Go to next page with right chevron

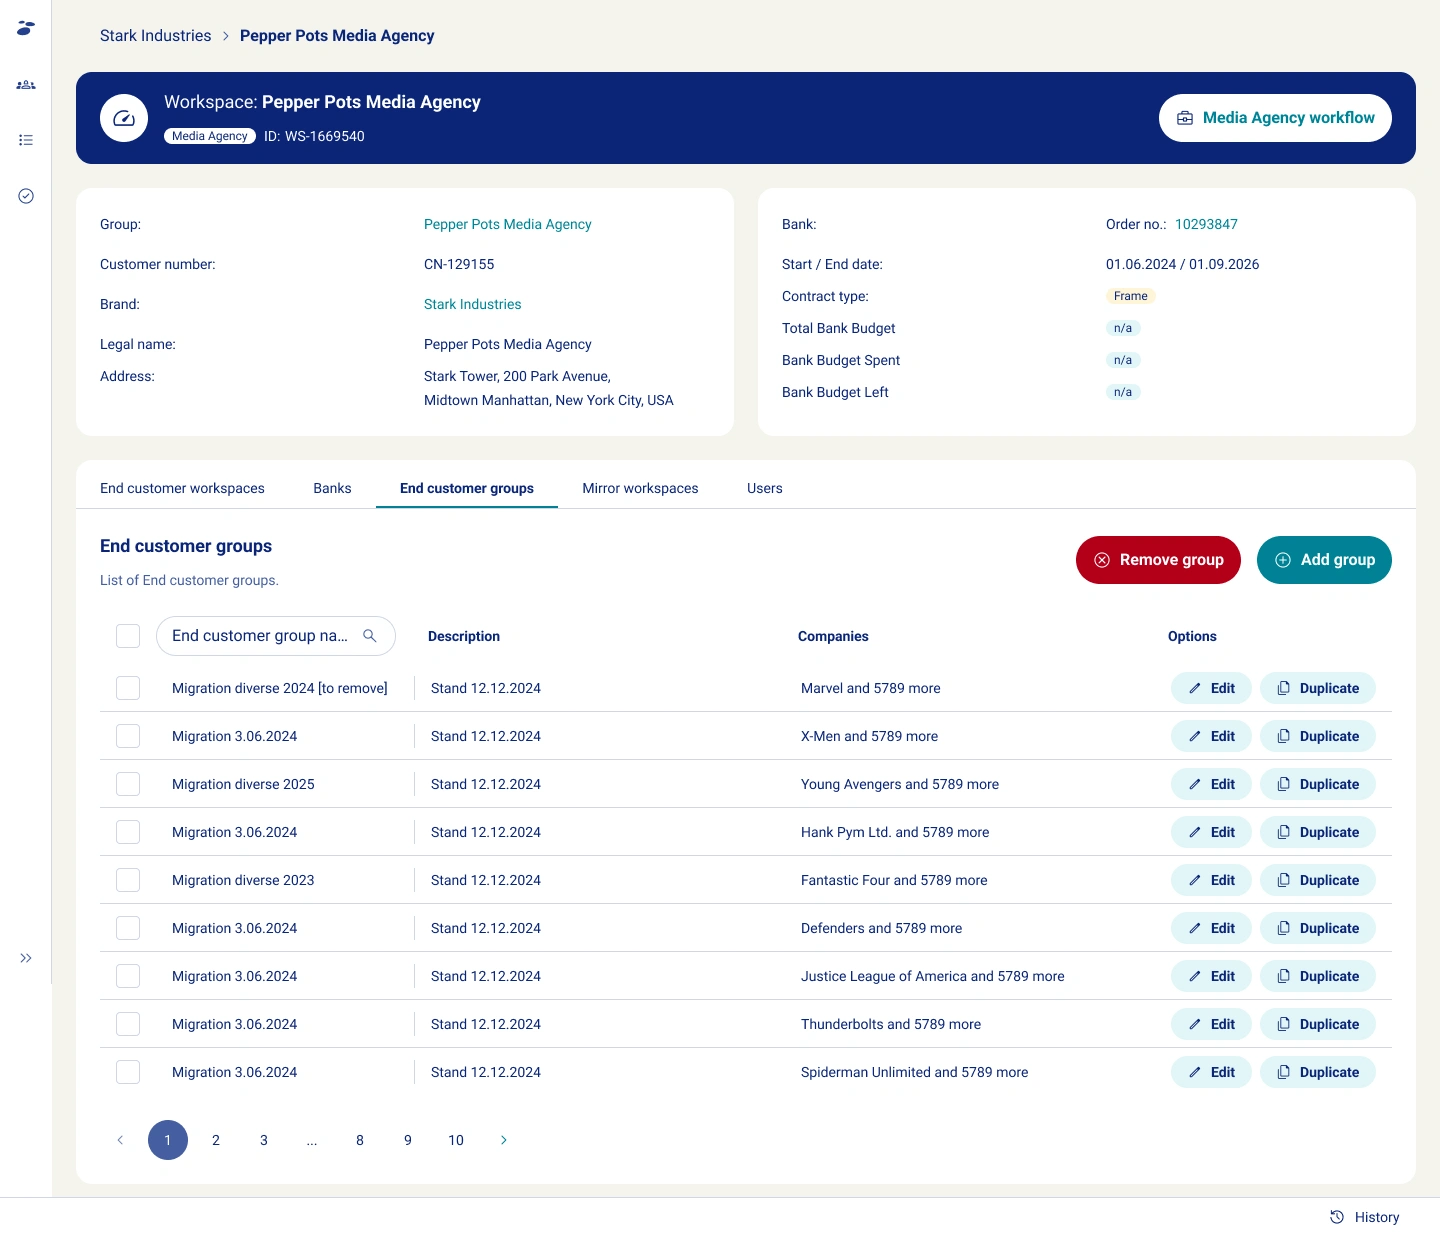coord(503,1140)
